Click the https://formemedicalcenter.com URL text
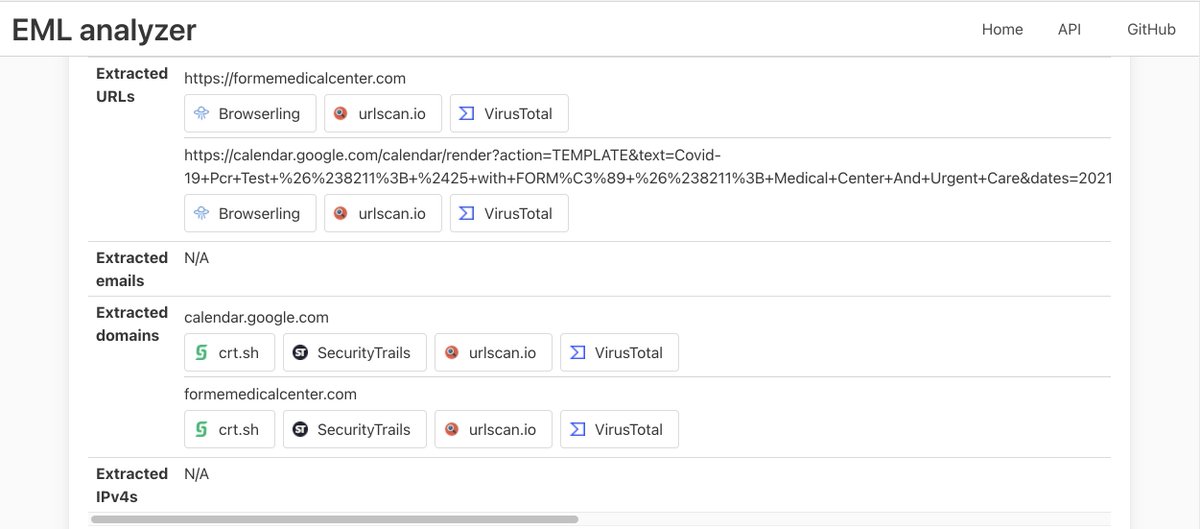 295,78
